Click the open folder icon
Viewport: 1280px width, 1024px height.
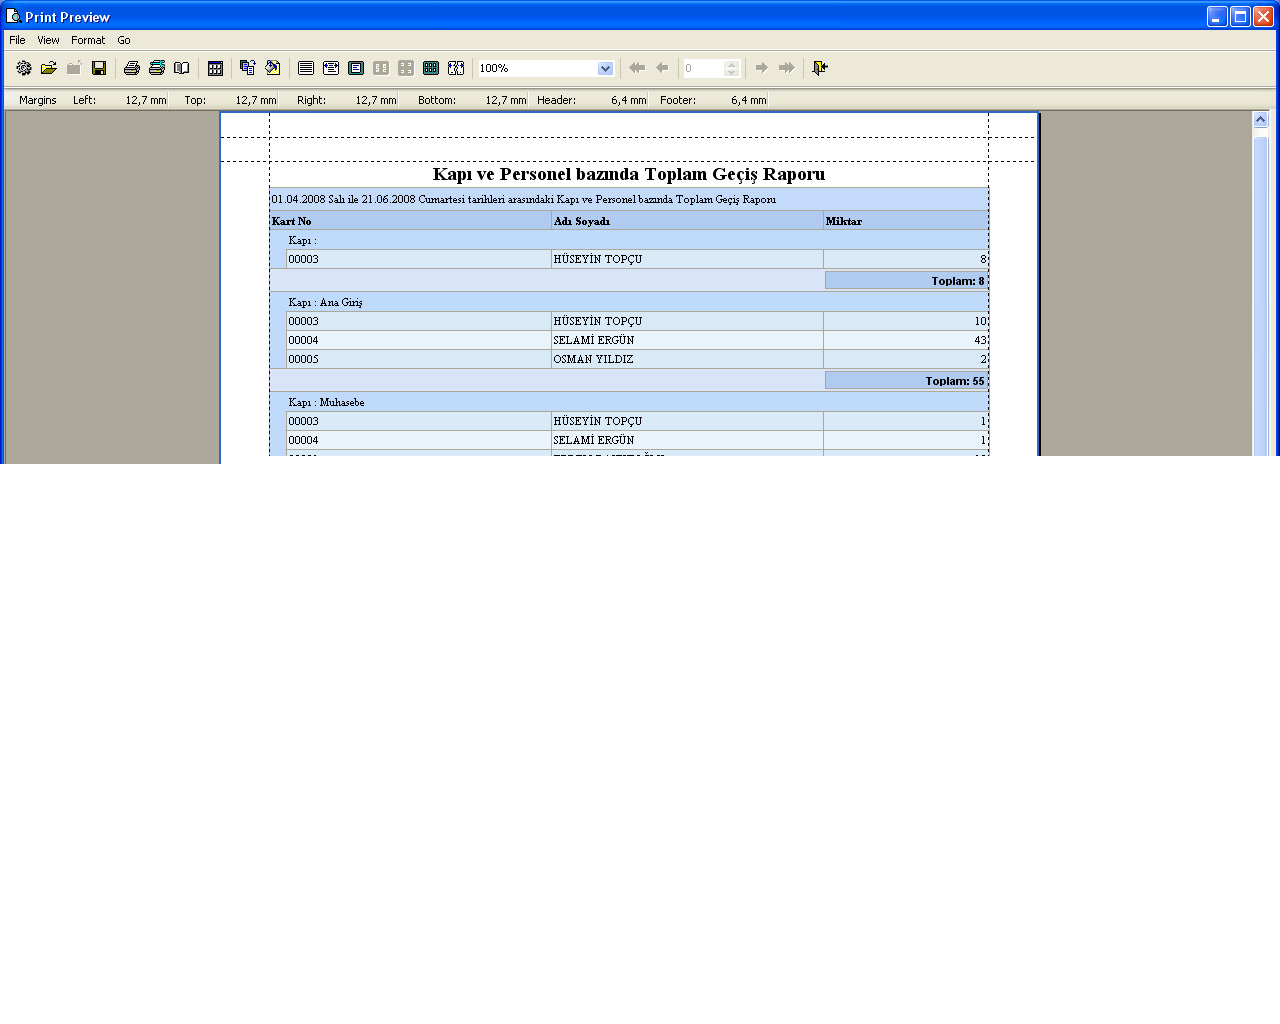click(48, 68)
